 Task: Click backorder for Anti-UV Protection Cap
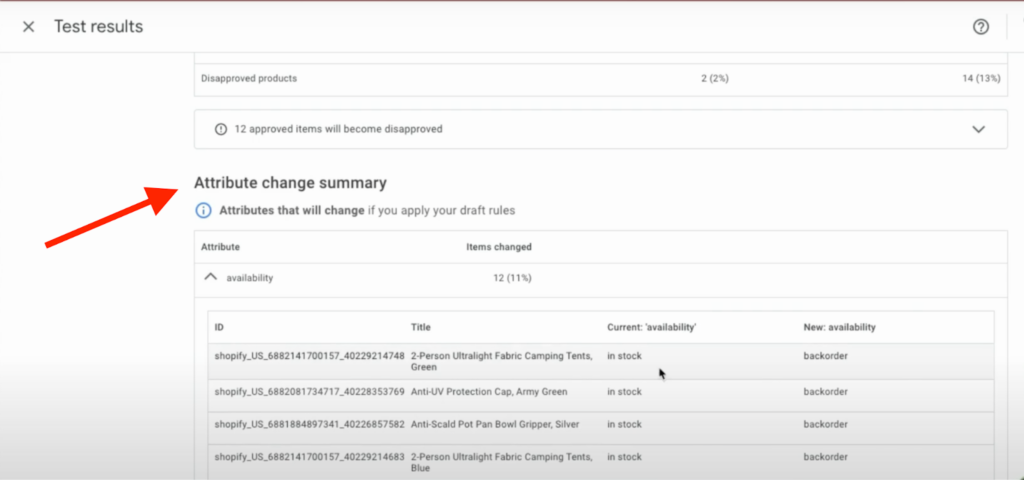click(825, 392)
